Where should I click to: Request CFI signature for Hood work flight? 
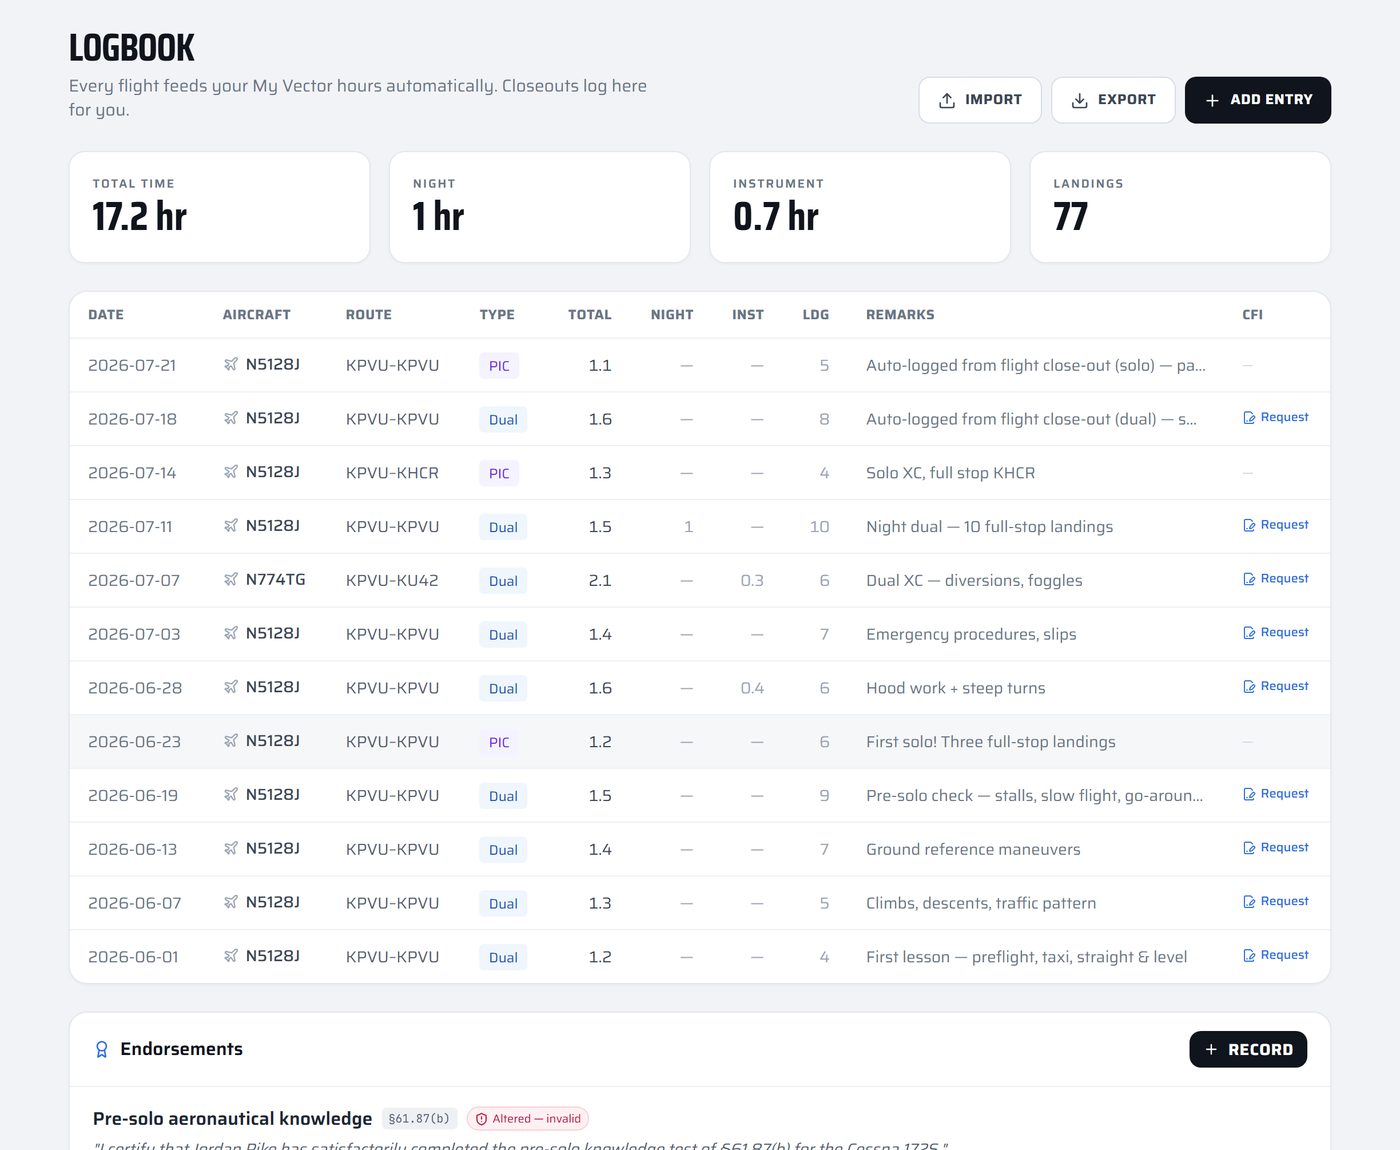pos(1275,687)
